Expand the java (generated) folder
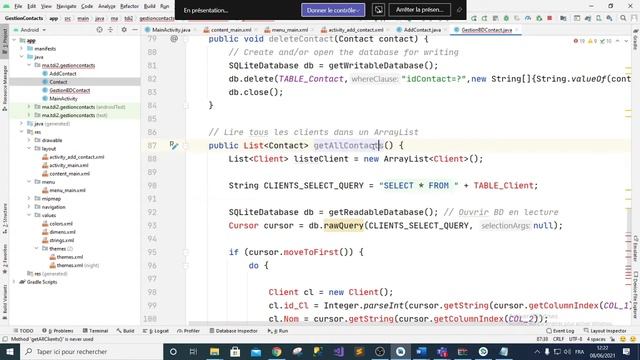The width and height of the screenshot is (640, 360). [22, 123]
